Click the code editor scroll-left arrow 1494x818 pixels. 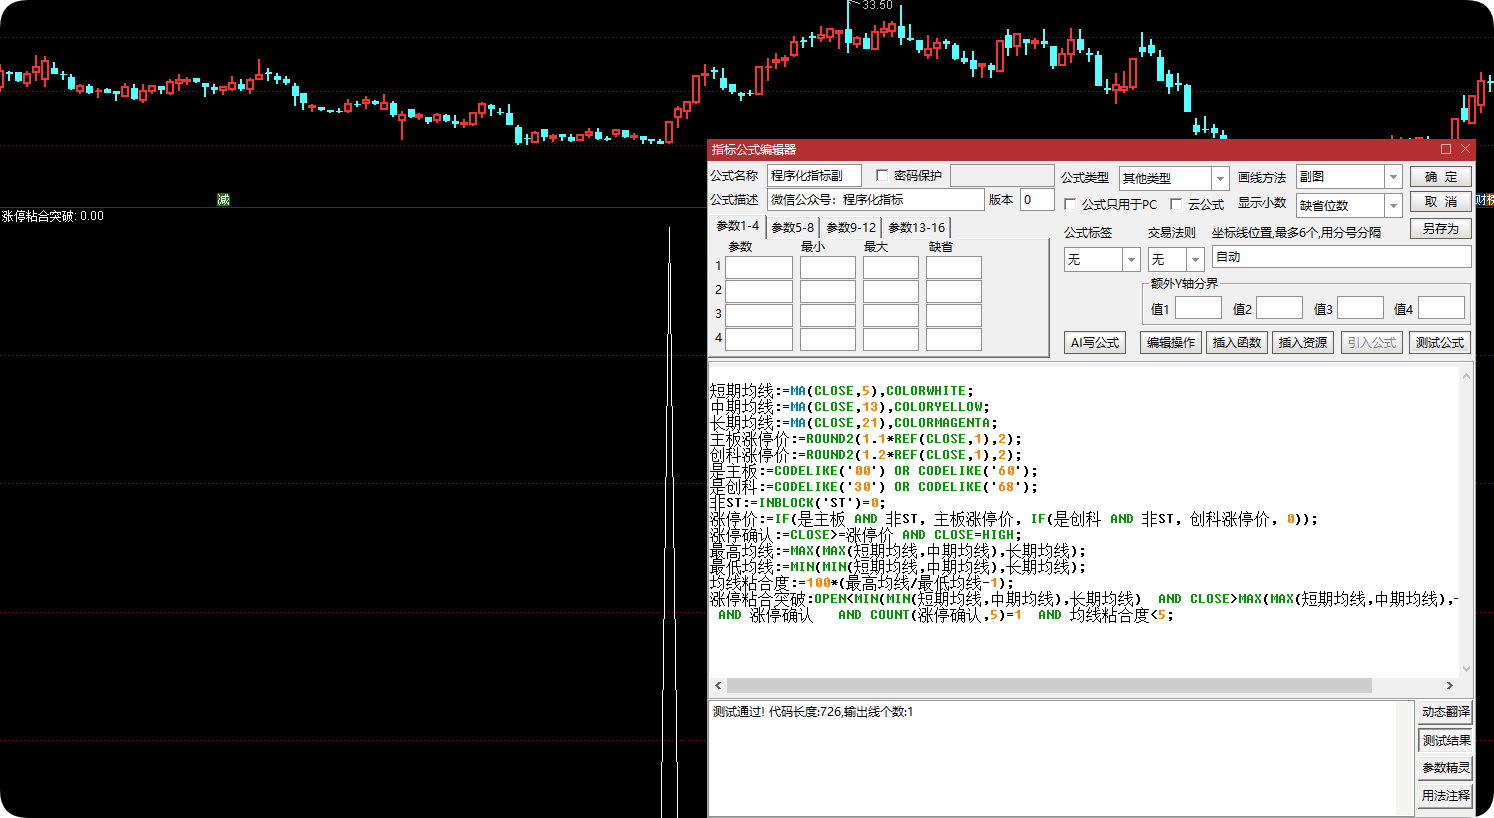click(x=718, y=686)
